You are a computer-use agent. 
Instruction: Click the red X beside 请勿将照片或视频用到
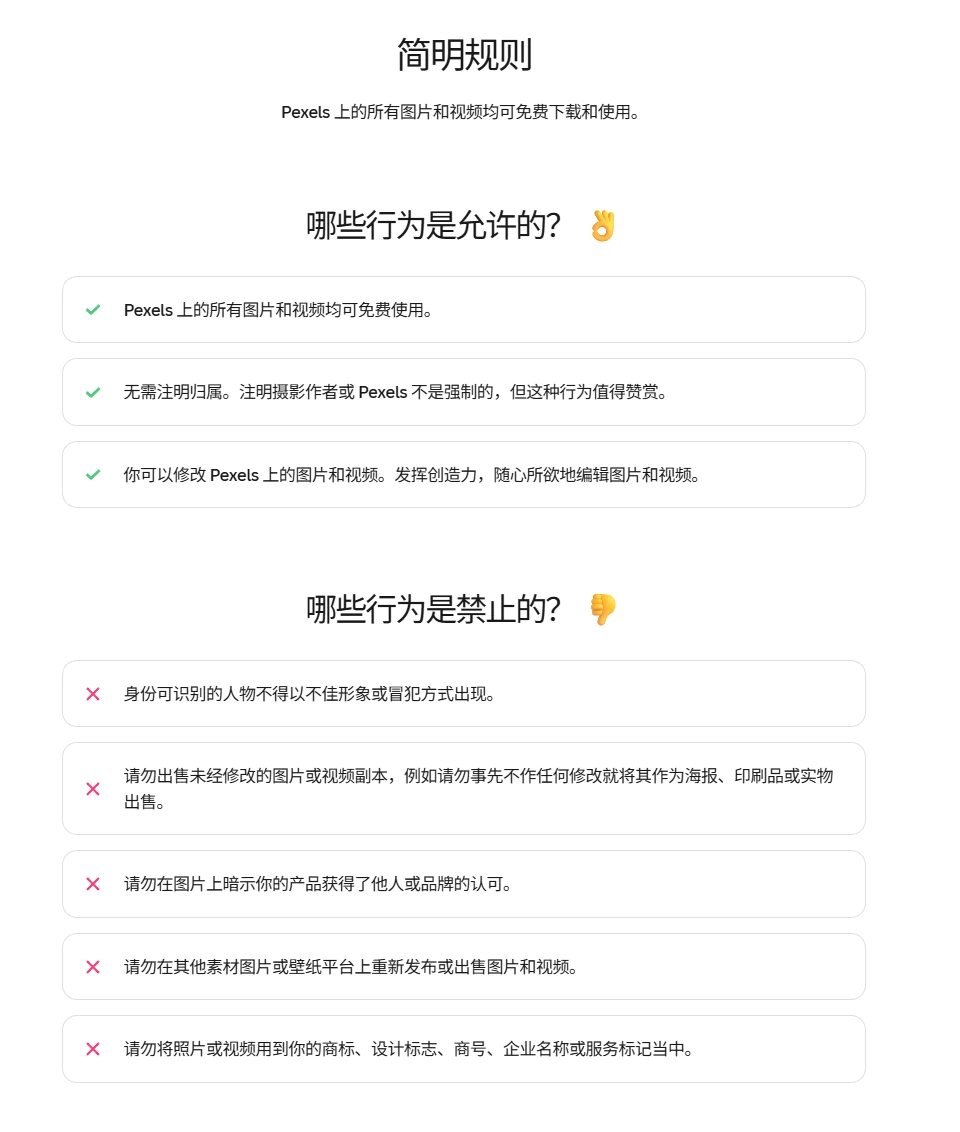tap(93, 1049)
